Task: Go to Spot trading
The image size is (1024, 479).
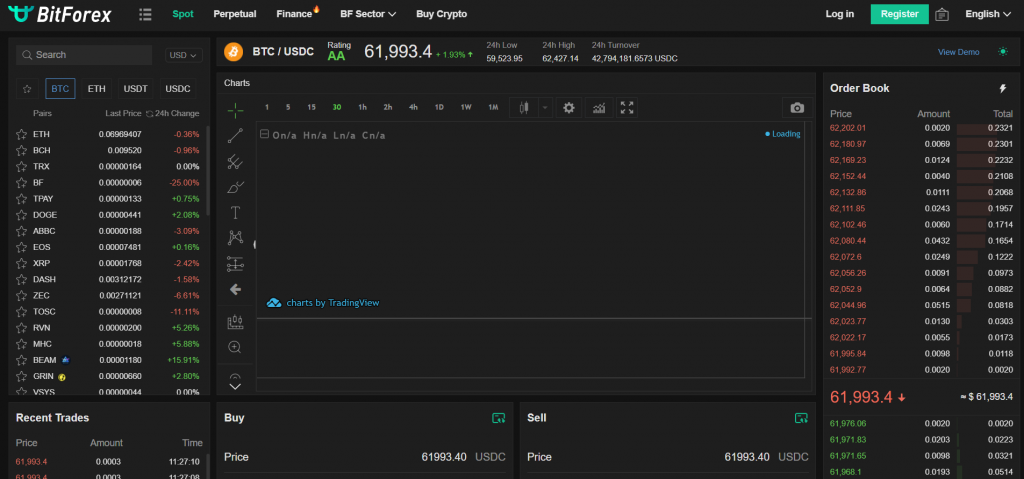Action: point(183,14)
